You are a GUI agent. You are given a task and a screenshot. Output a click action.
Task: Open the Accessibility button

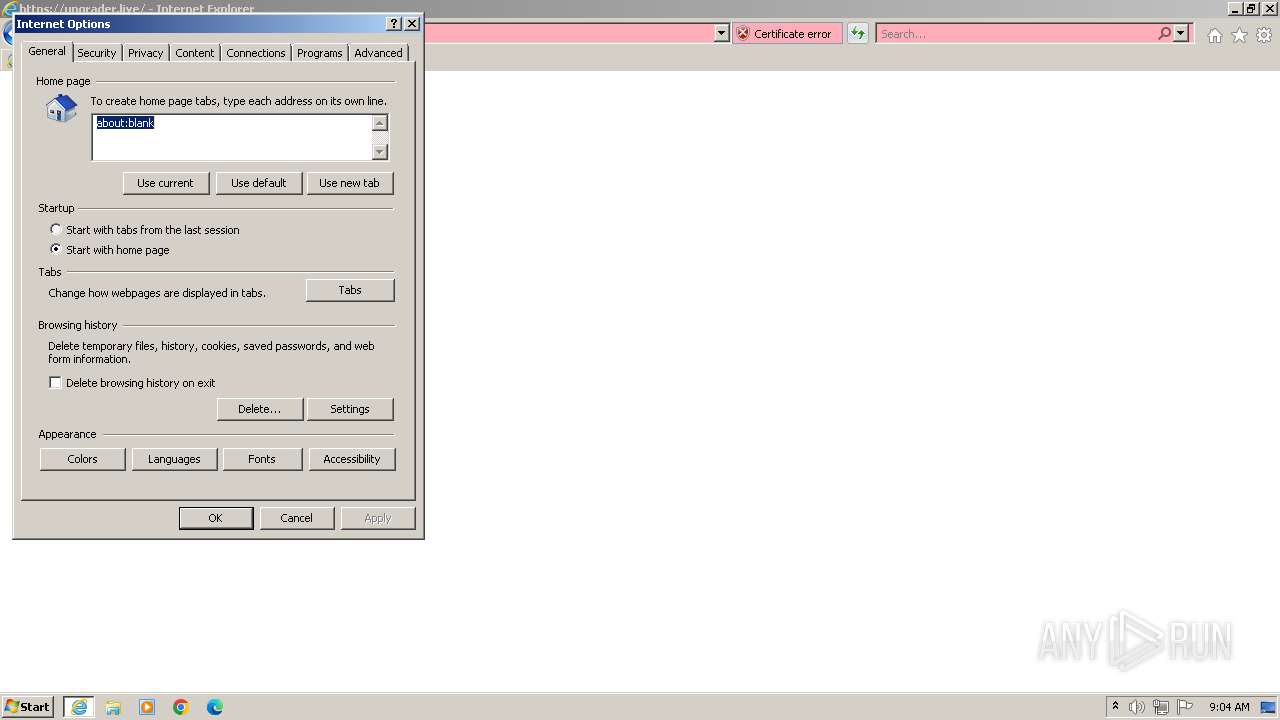point(352,459)
